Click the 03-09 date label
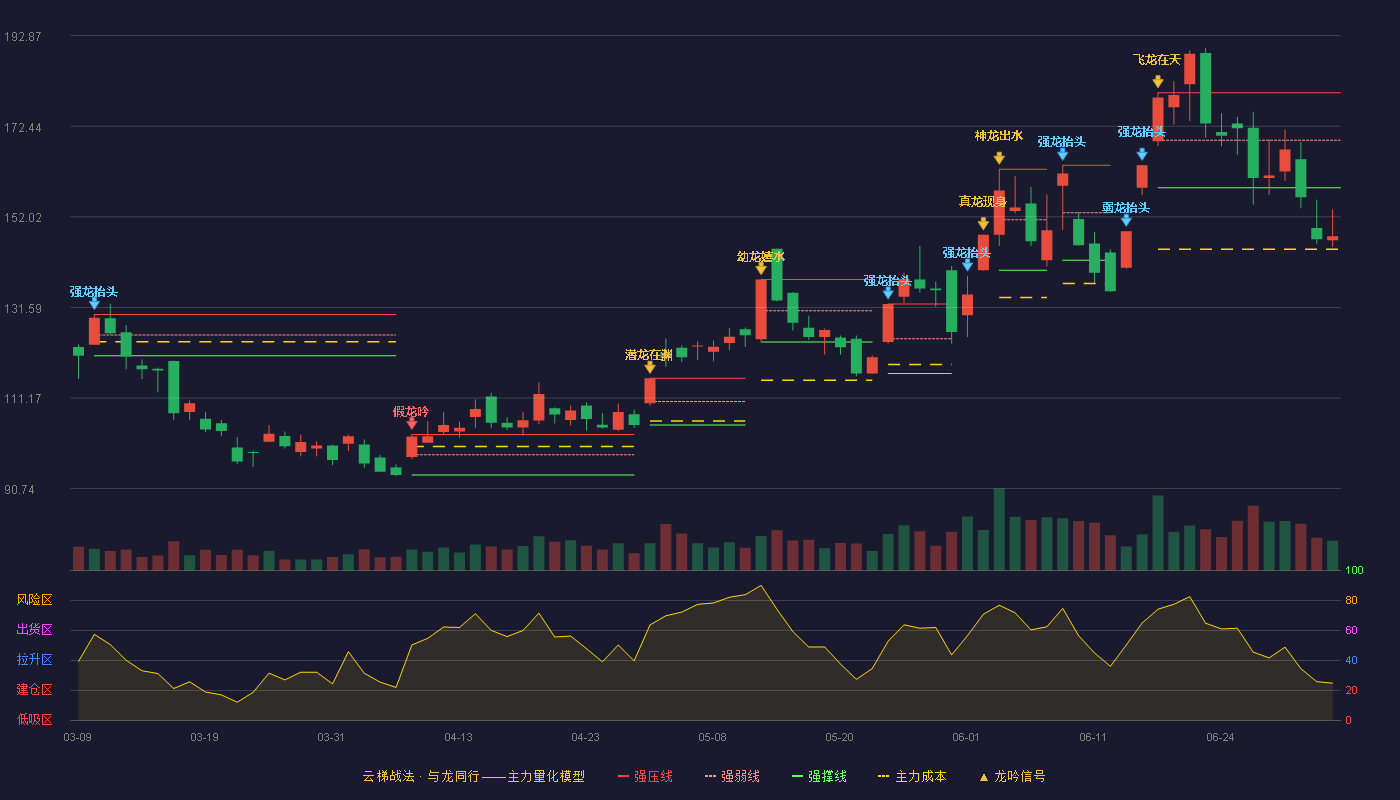1400x800 pixels. tap(78, 737)
